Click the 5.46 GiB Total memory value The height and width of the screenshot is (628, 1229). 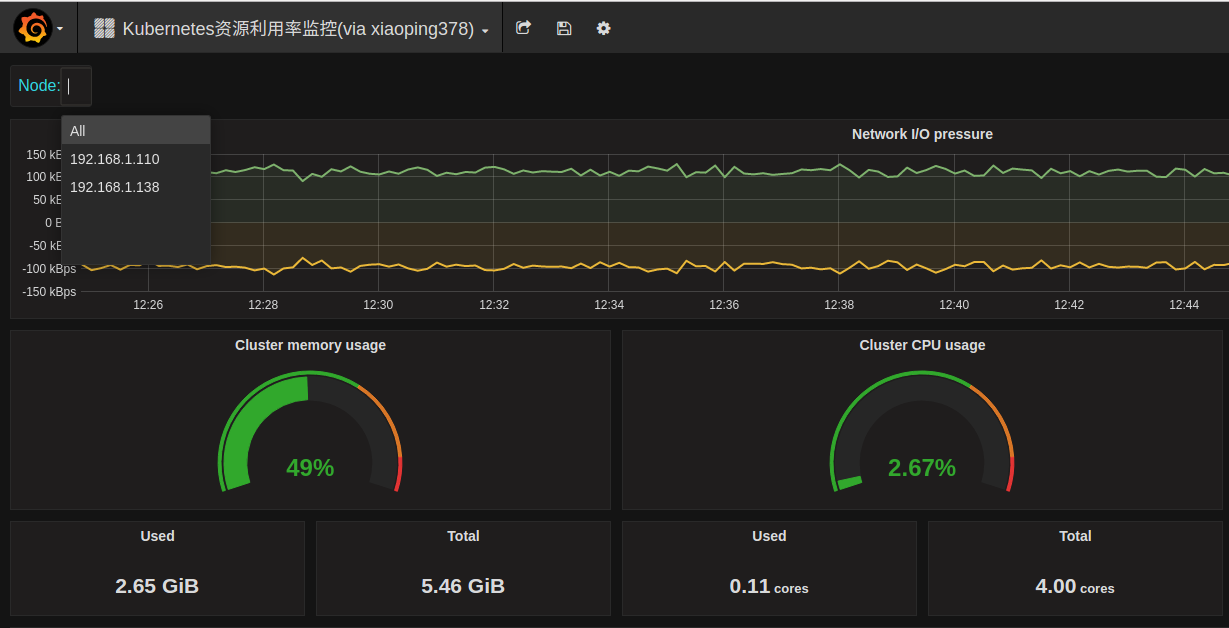coord(463,586)
